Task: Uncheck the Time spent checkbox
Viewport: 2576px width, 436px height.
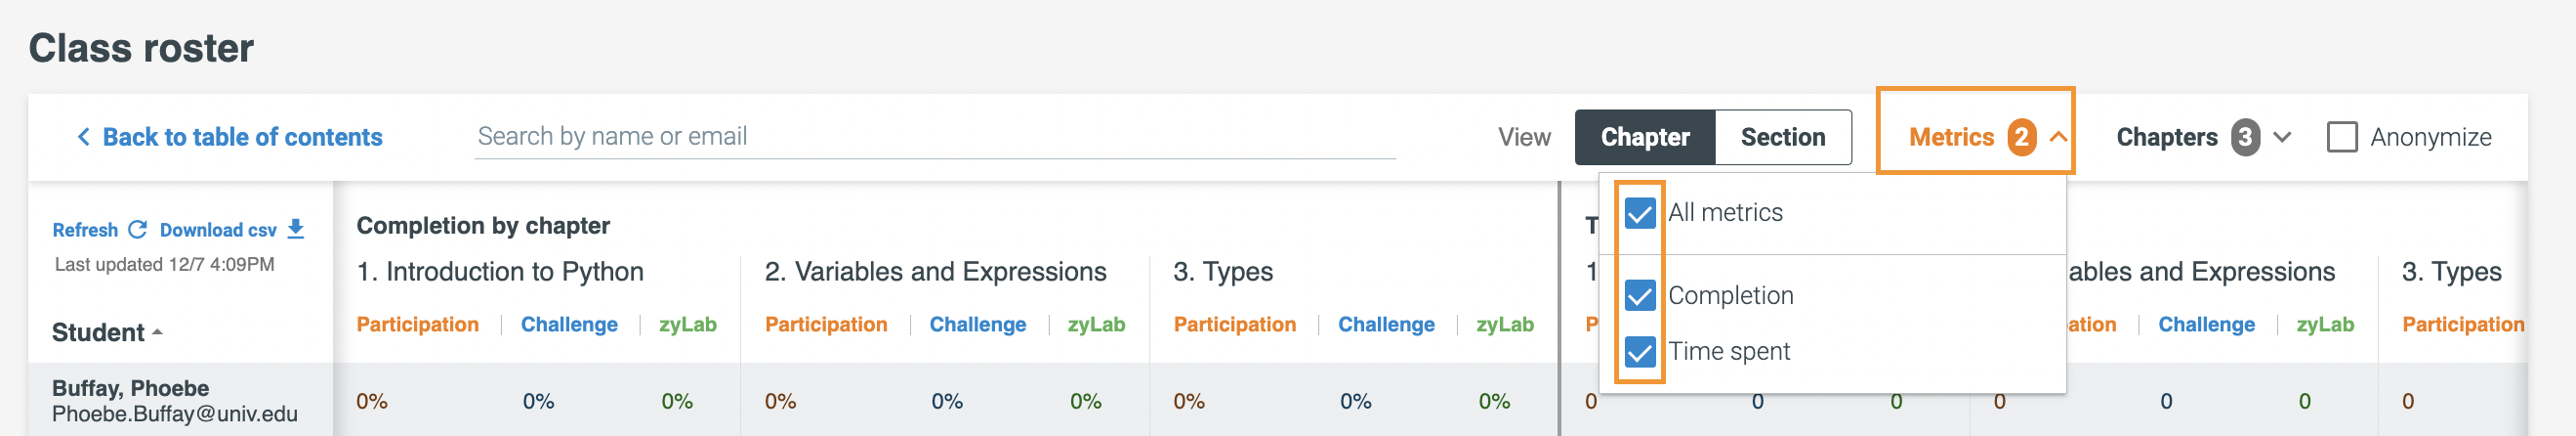Action: click(1640, 351)
